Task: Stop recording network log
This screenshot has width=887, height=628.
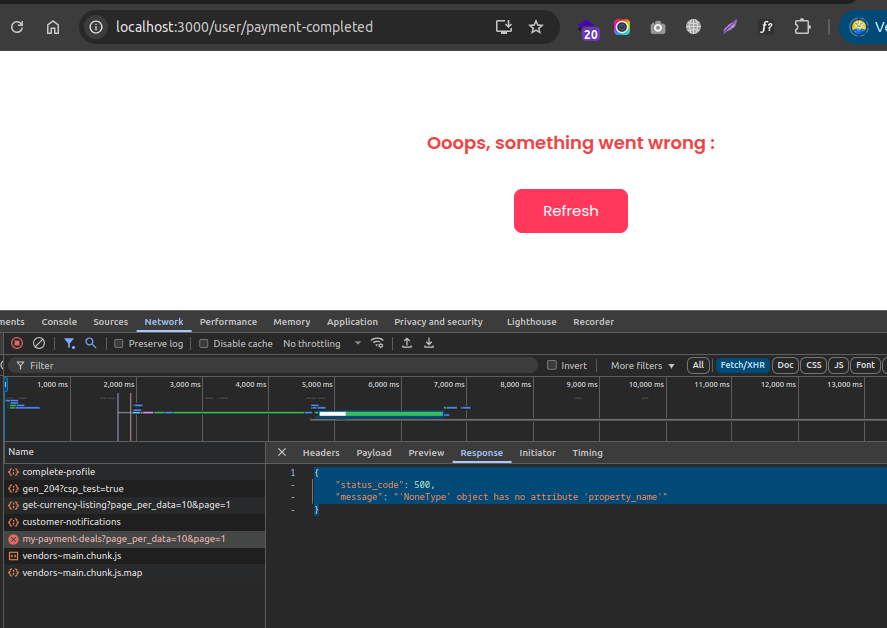Action: [x=17, y=343]
